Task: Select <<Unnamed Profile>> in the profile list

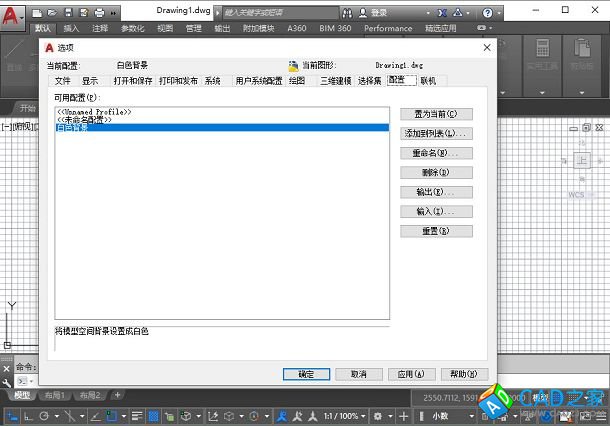Action: (x=94, y=112)
